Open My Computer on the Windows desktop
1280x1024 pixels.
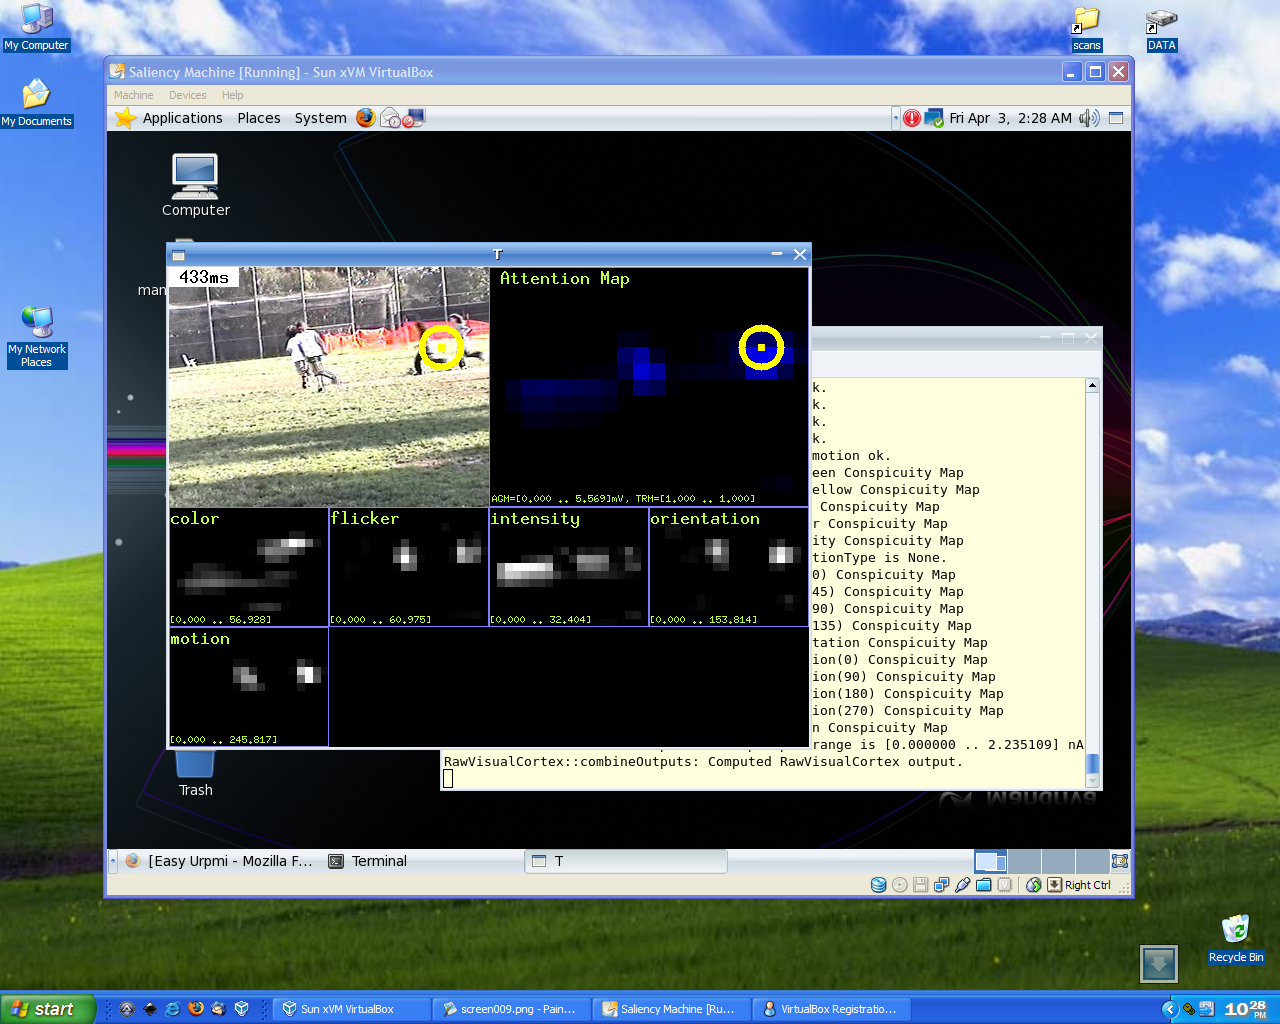(x=36, y=27)
